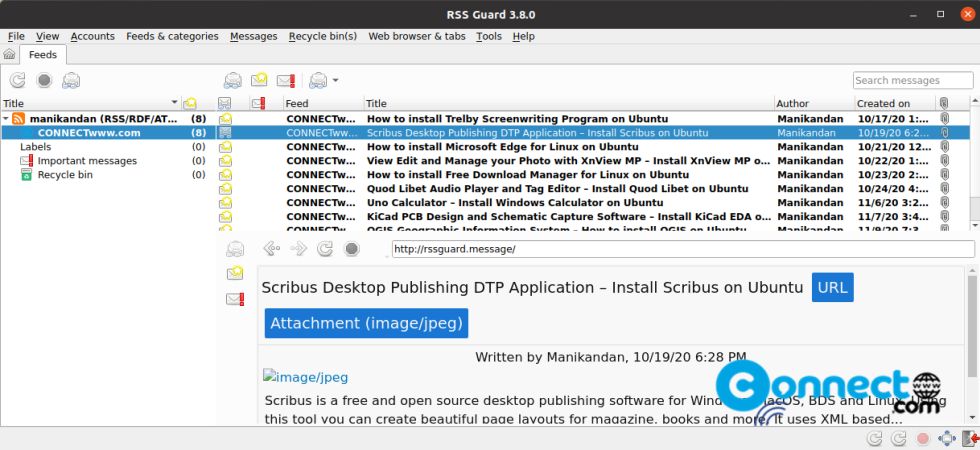Toggle read state of the XnView MP message
The image size is (980, 450).
pyautogui.click(x=225, y=161)
